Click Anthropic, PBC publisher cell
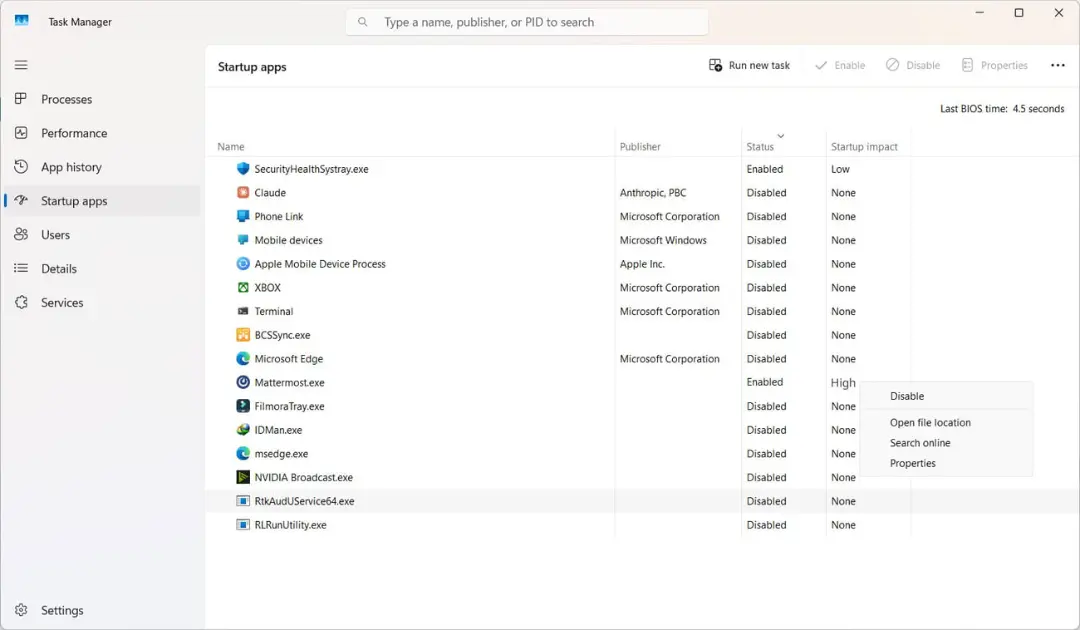1080x630 pixels. click(x=652, y=193)
